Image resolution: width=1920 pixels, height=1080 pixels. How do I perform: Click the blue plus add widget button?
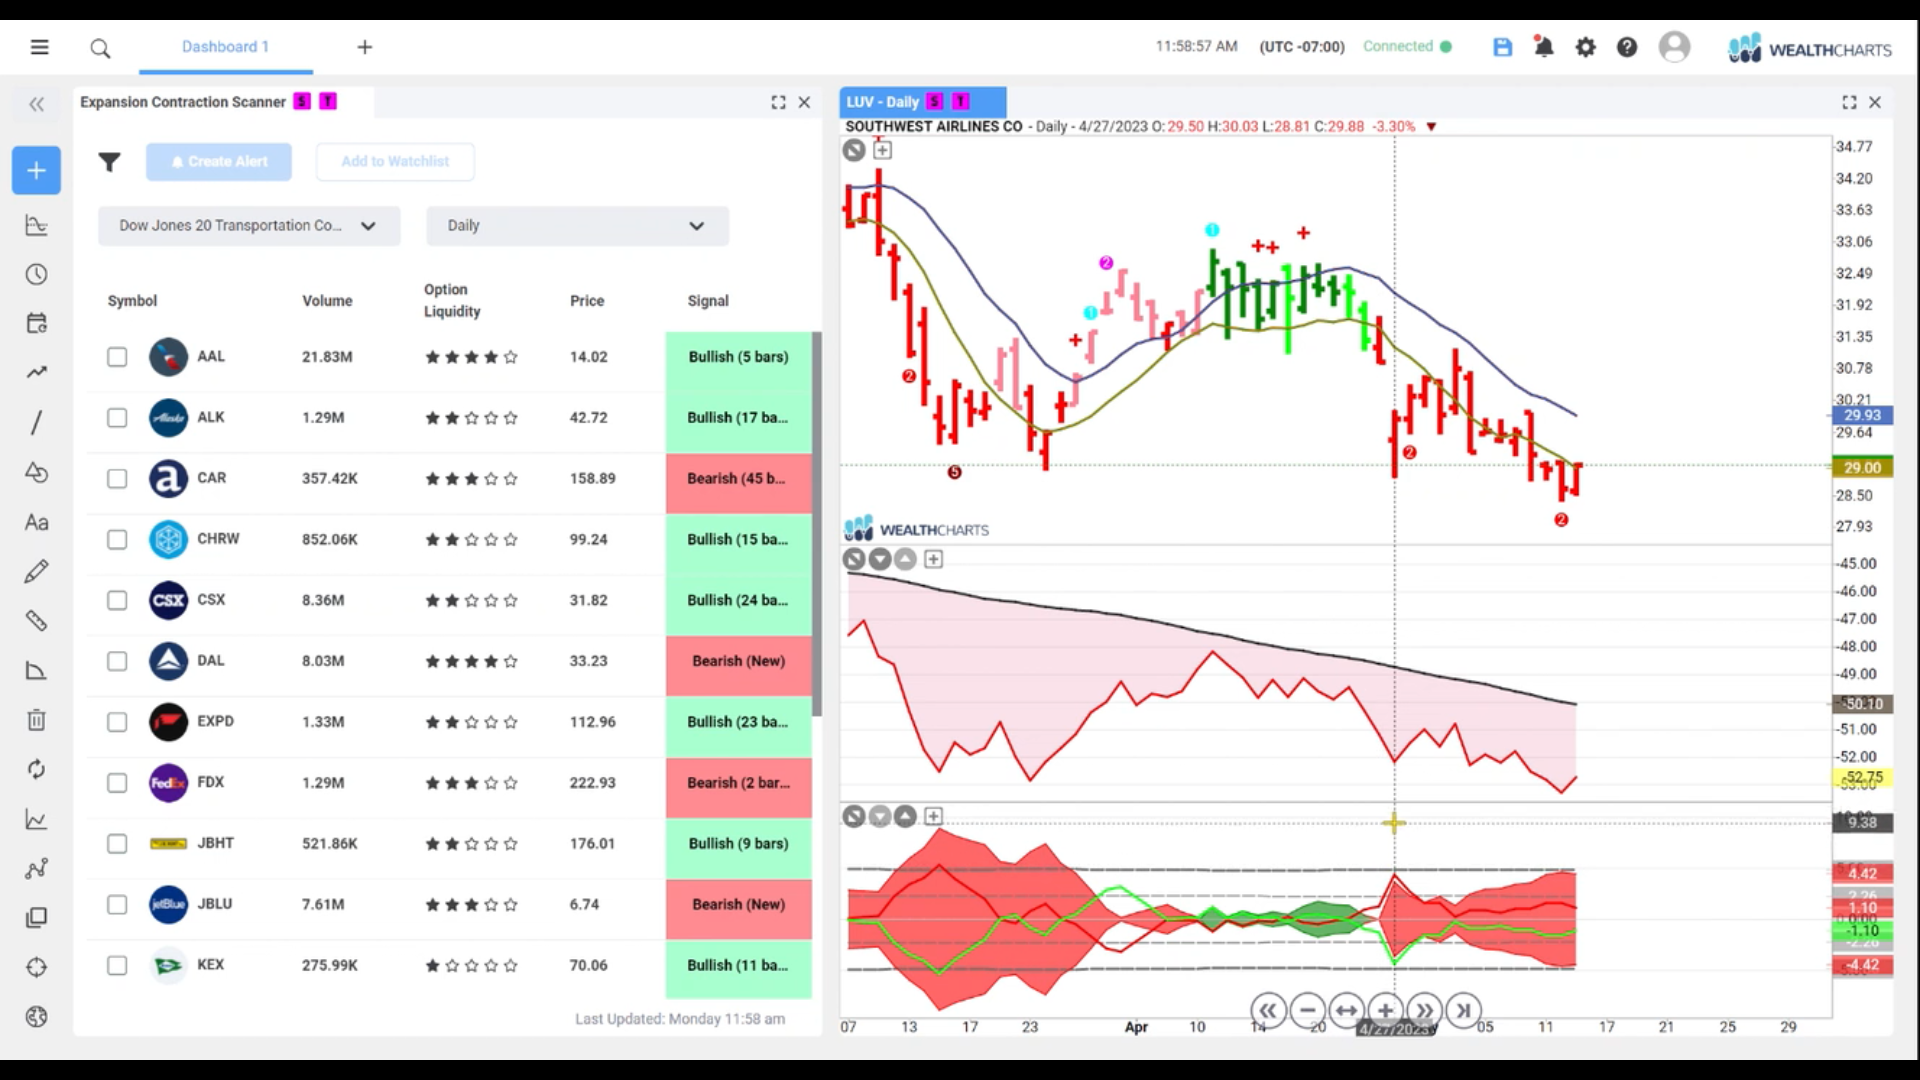36,170
